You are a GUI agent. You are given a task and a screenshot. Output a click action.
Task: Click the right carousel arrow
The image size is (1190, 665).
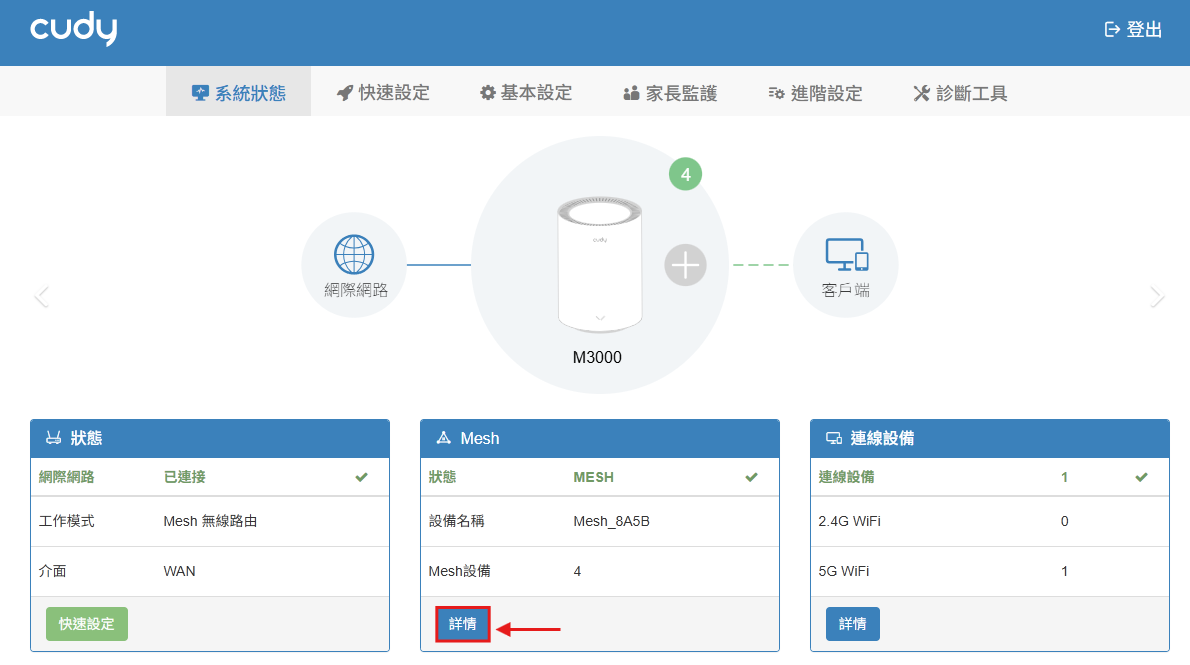tap(1156, 296)
